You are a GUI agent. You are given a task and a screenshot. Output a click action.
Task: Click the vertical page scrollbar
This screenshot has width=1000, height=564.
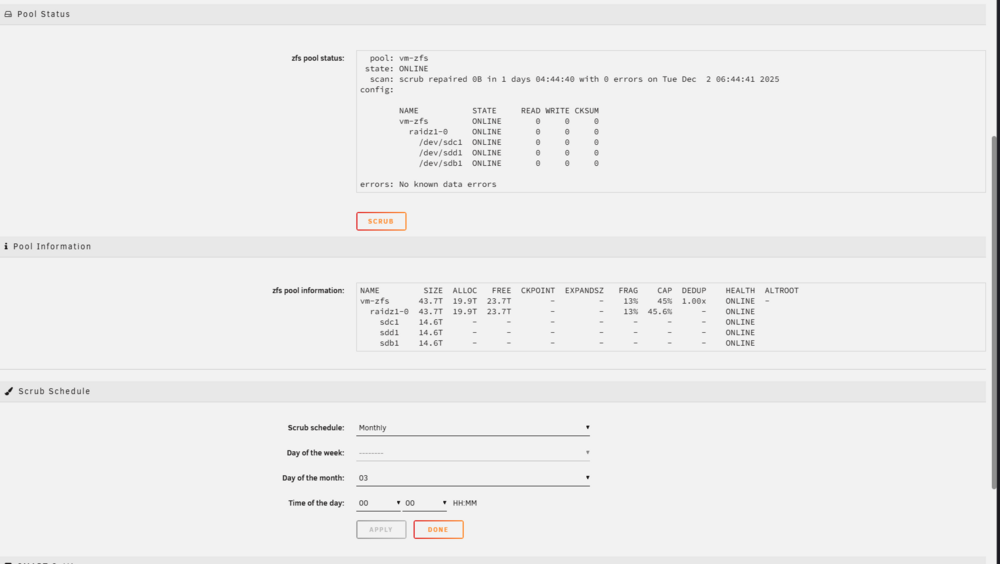click(996, 313)
